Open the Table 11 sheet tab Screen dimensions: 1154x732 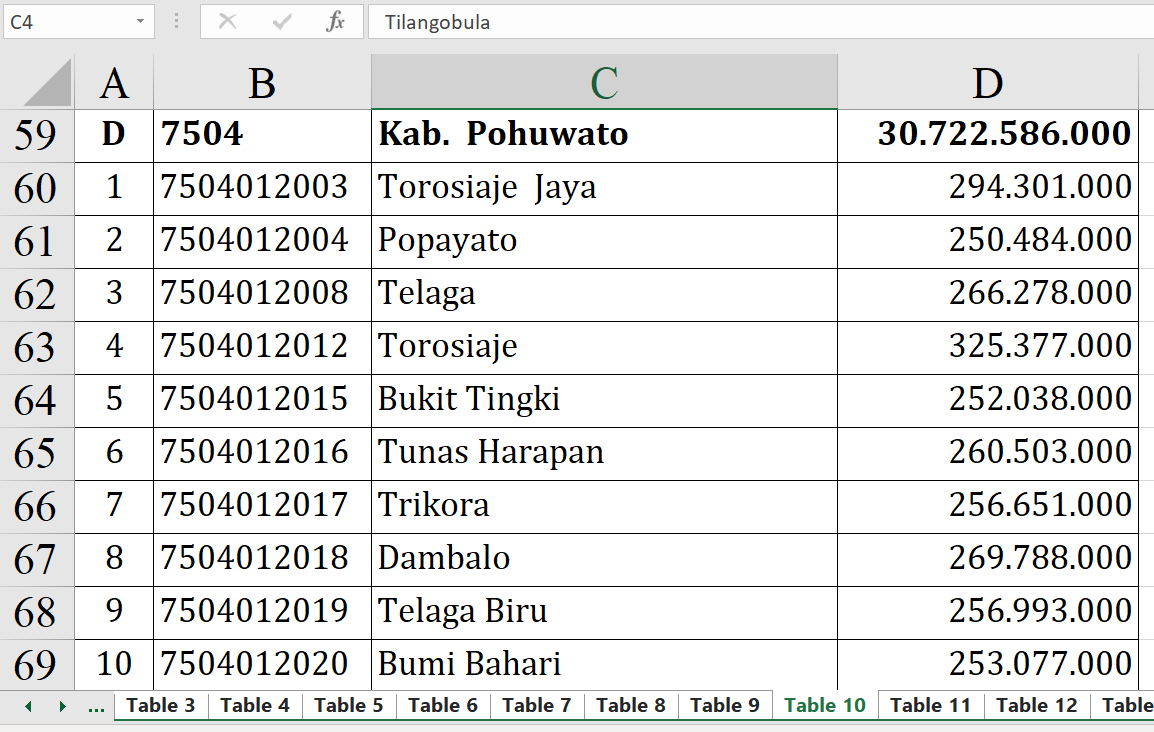click(x=930, y=705)
